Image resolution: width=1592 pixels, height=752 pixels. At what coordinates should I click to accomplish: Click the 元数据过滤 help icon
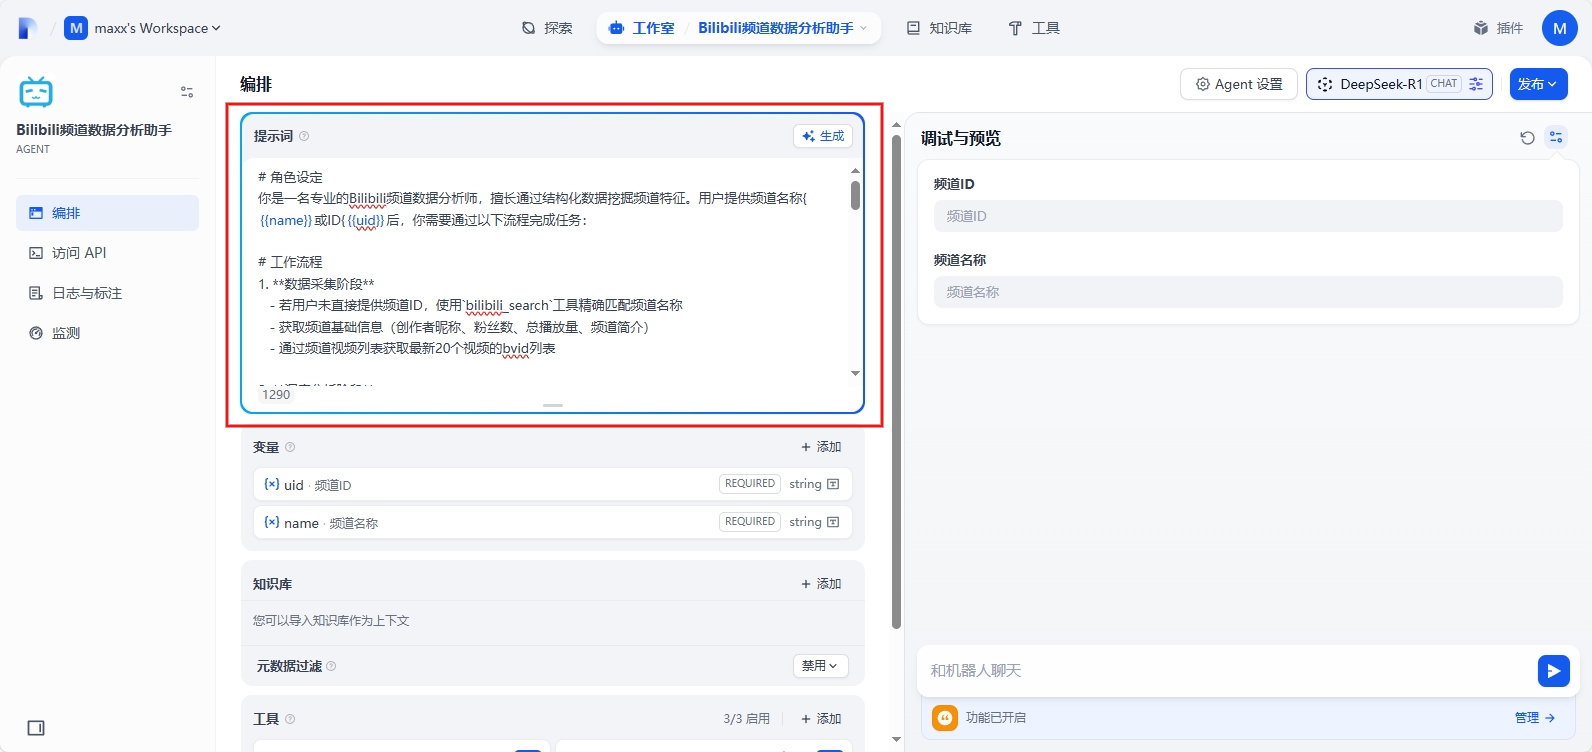(x=331, y=666)
